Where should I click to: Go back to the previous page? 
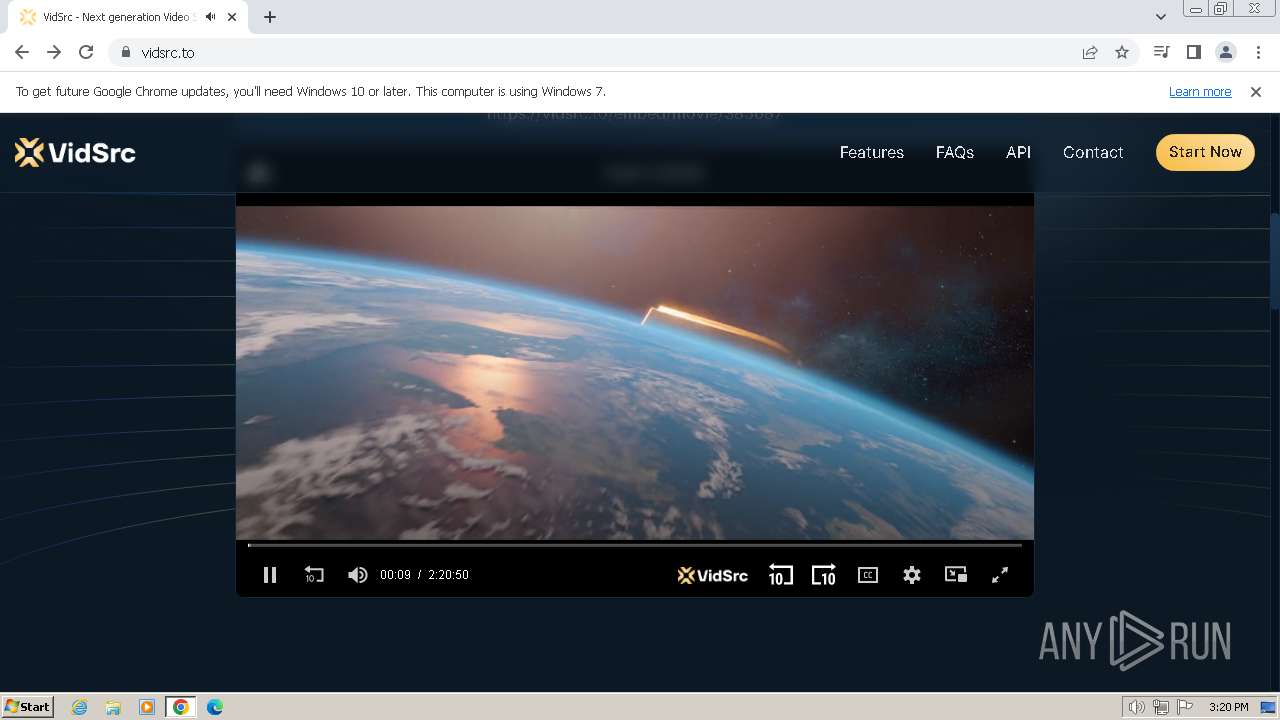[22, 52]
